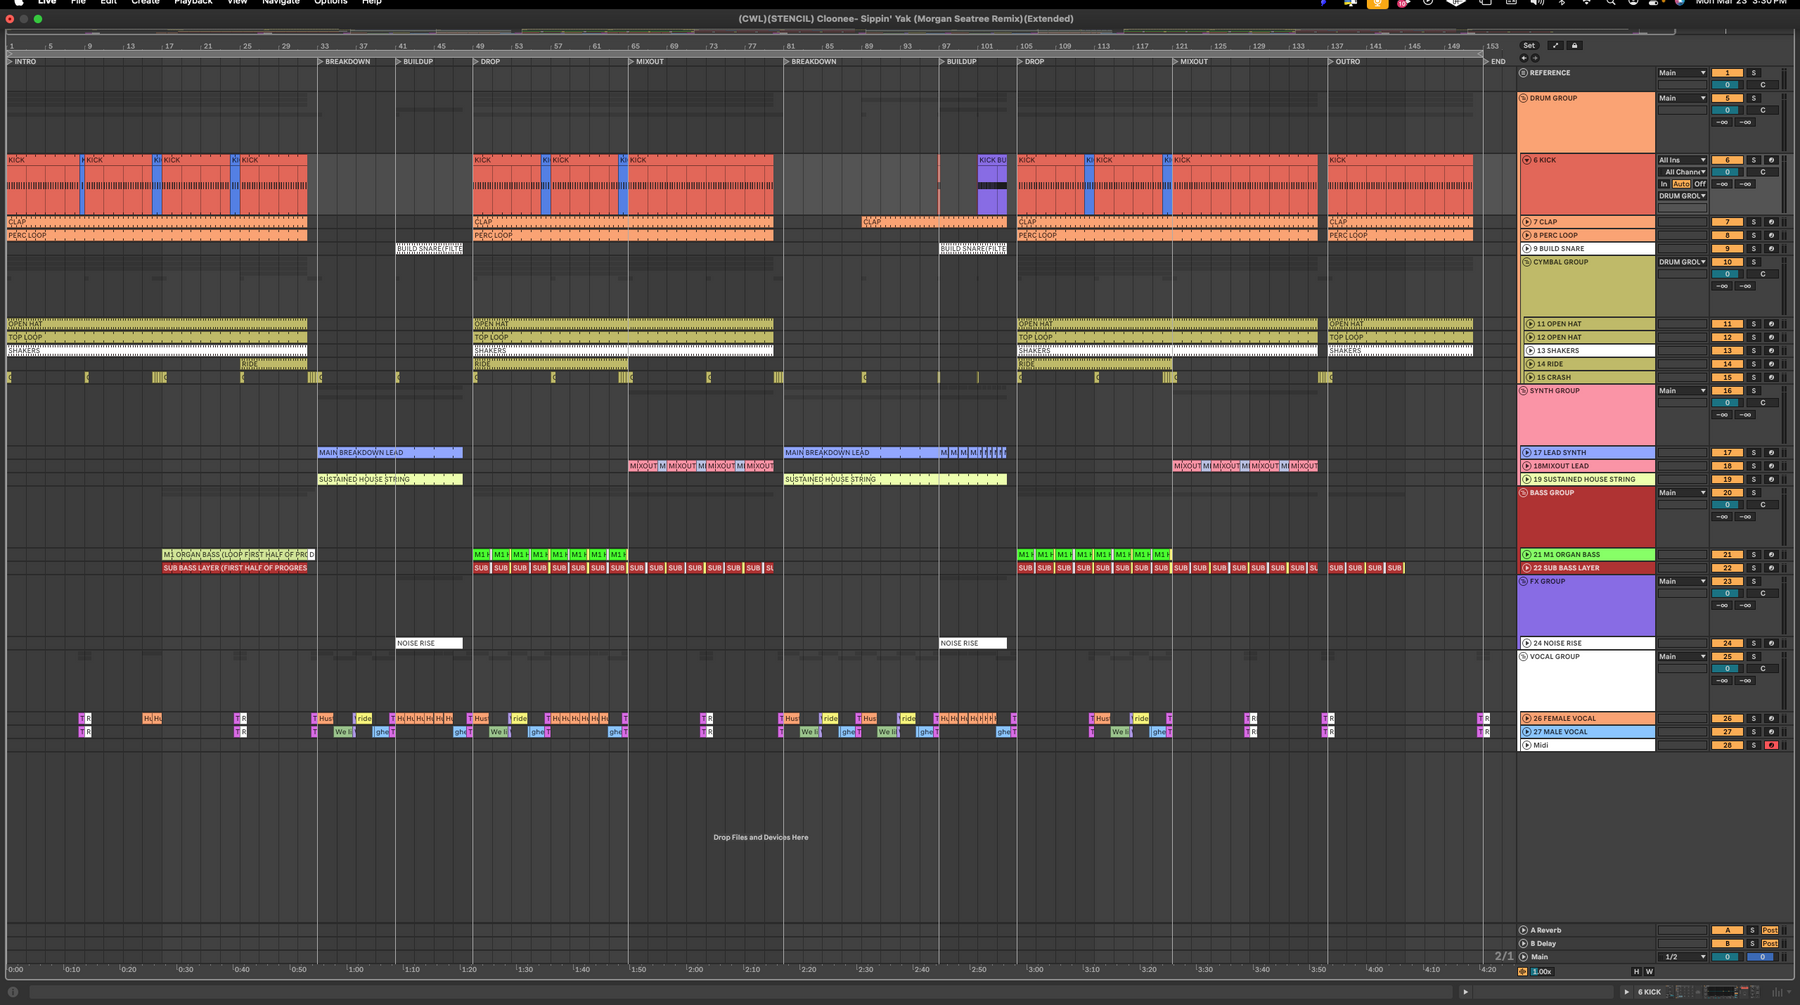Open the Options menu
This screenshot has height=1005, width=1800.
pyautogui.click(x=331, y=3)
